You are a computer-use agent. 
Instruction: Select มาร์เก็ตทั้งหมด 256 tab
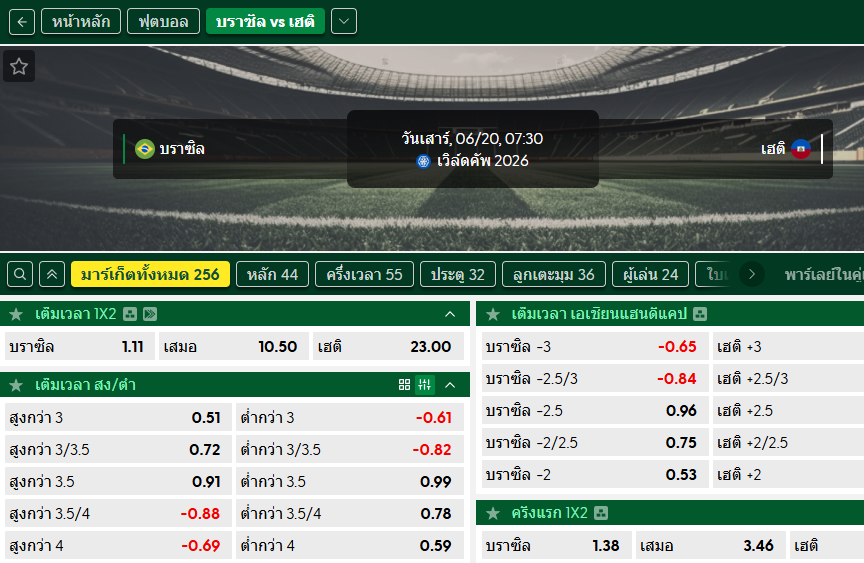[x=150, y=274]
